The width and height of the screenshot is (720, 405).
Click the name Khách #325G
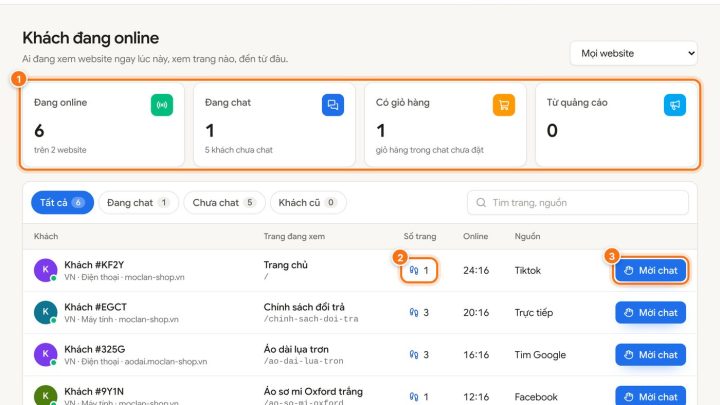point(95,349)
